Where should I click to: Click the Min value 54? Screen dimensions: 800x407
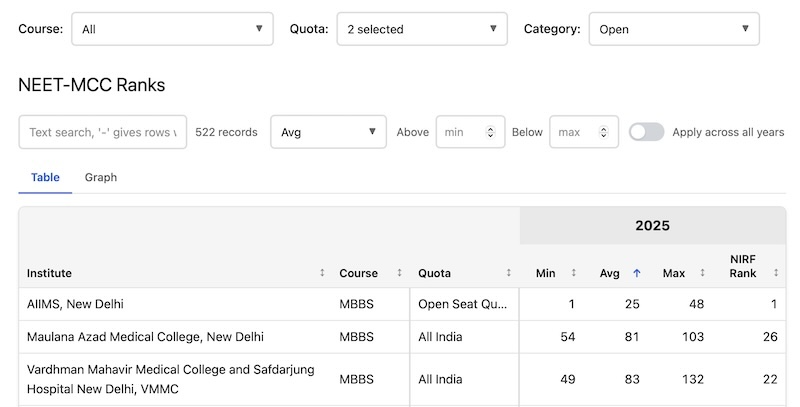click(568, 337)
